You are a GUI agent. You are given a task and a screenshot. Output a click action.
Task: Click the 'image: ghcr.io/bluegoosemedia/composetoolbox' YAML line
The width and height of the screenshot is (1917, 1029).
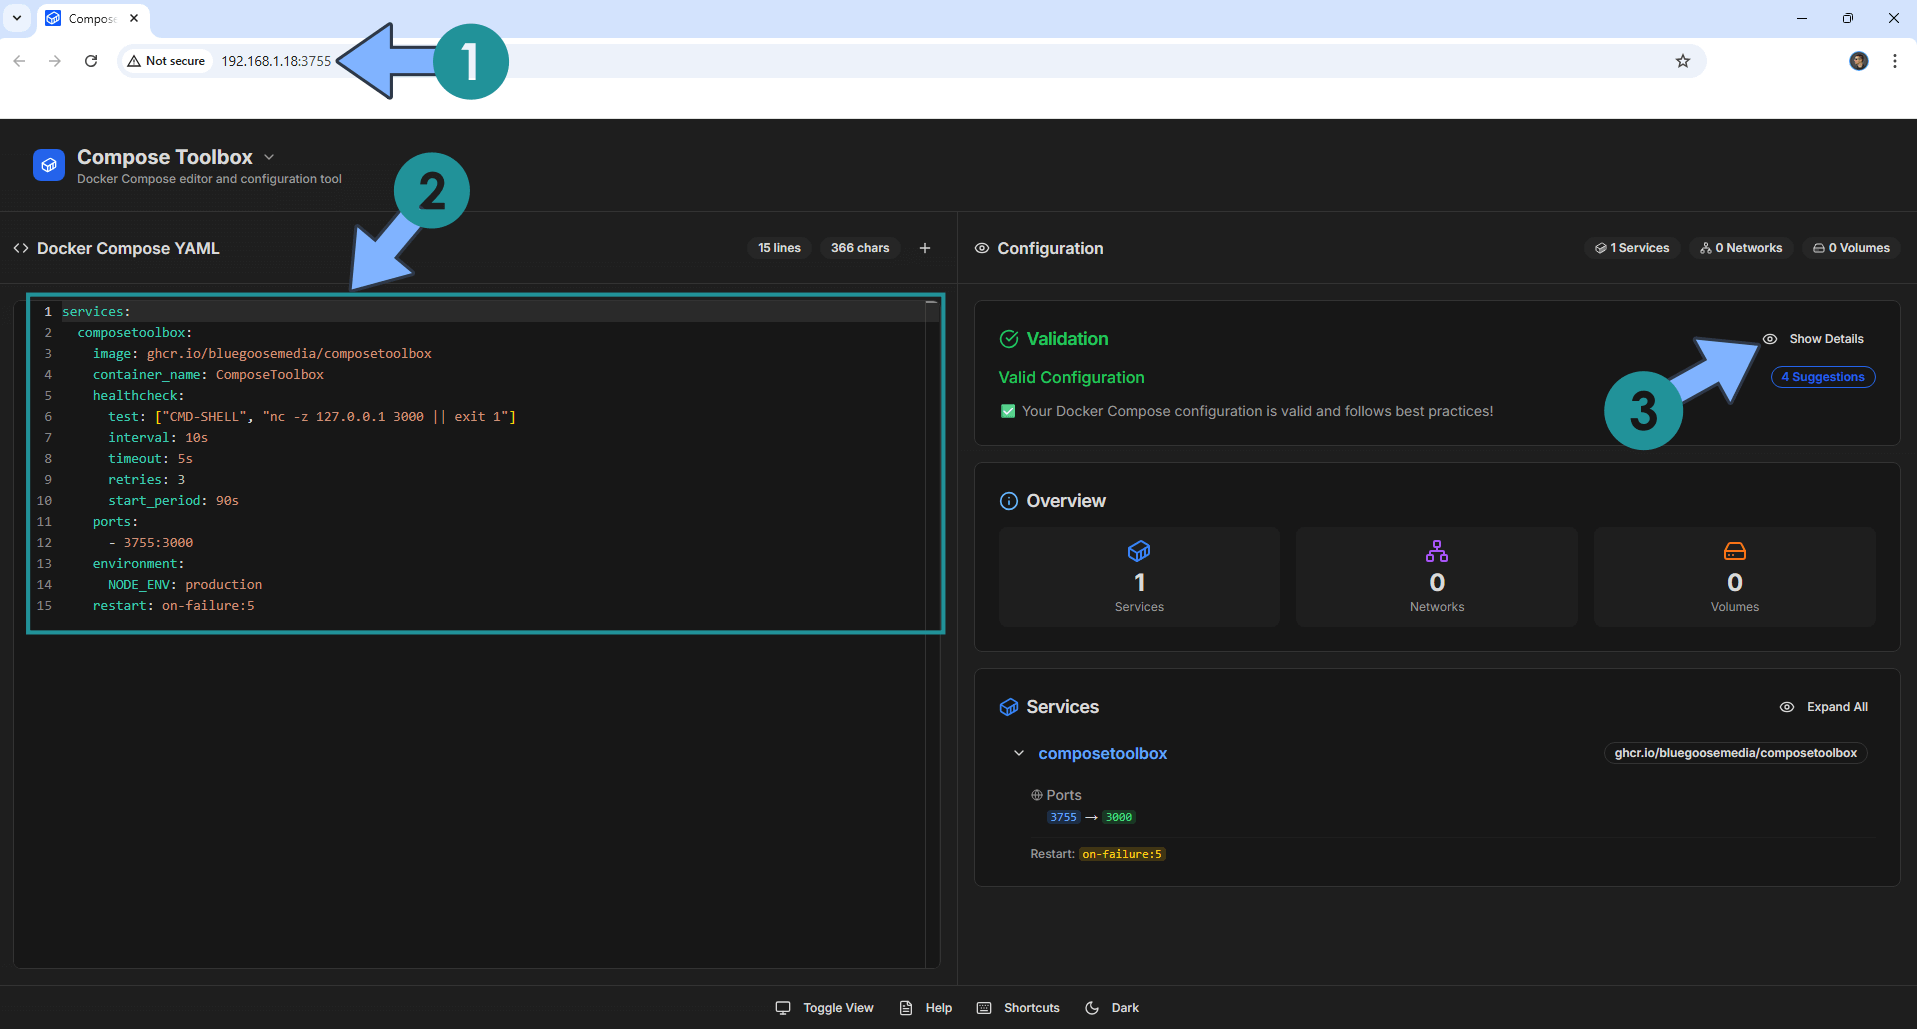[262, 353]
